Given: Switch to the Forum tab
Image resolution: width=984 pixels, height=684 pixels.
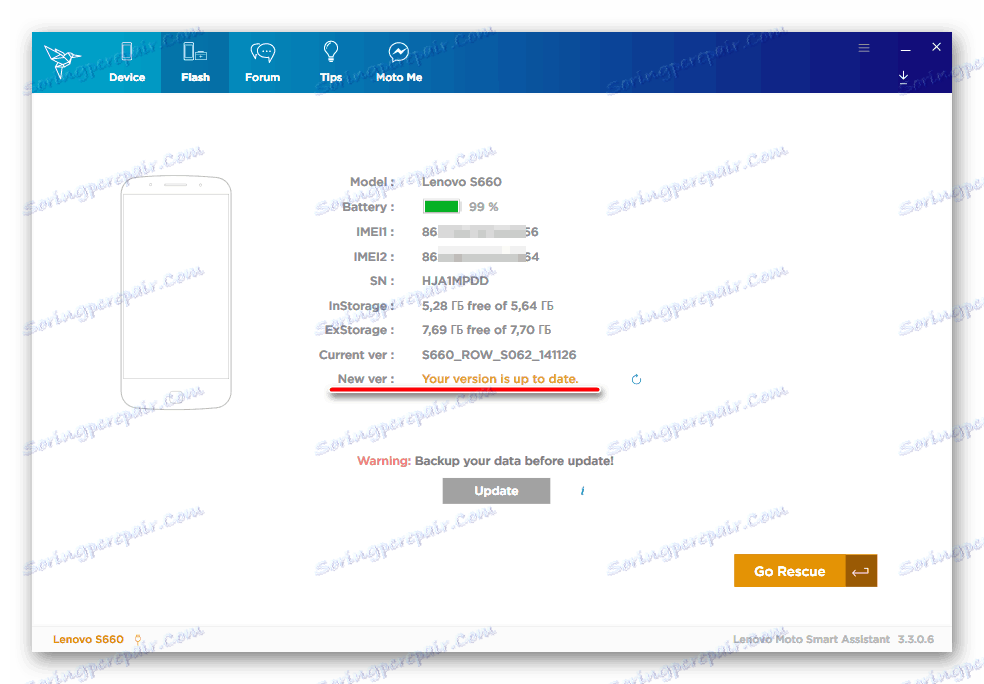Looking at the screenshot, I should pyautogui.click(x=262, y=58).
